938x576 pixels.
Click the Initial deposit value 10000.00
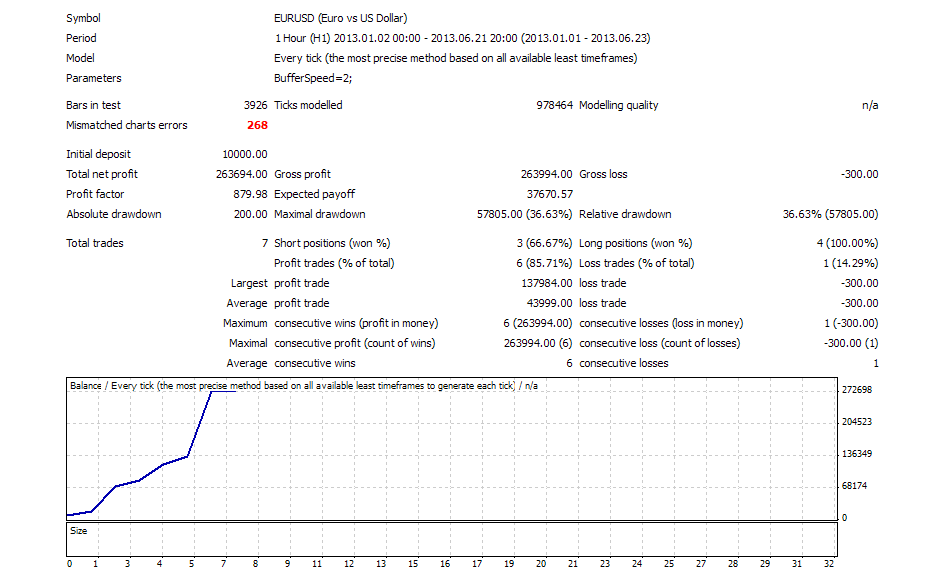(244, 154)
